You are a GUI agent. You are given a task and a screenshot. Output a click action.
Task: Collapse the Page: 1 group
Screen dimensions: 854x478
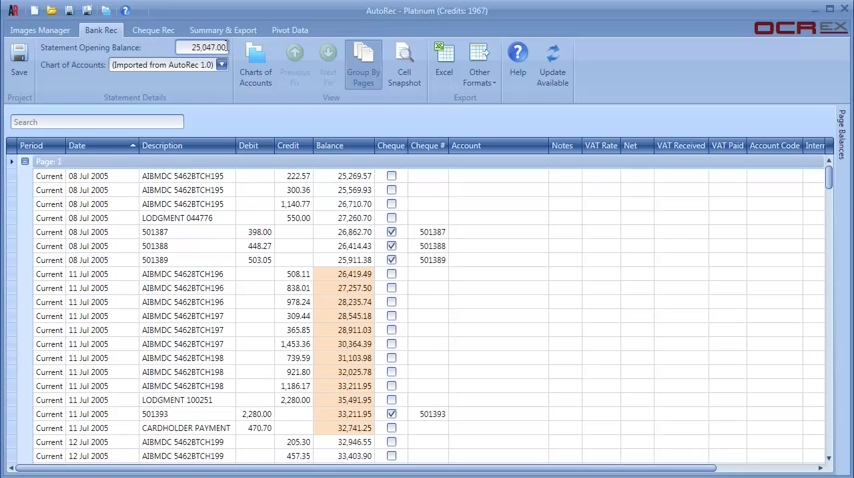pyautogui.click(x=25, y=162)
